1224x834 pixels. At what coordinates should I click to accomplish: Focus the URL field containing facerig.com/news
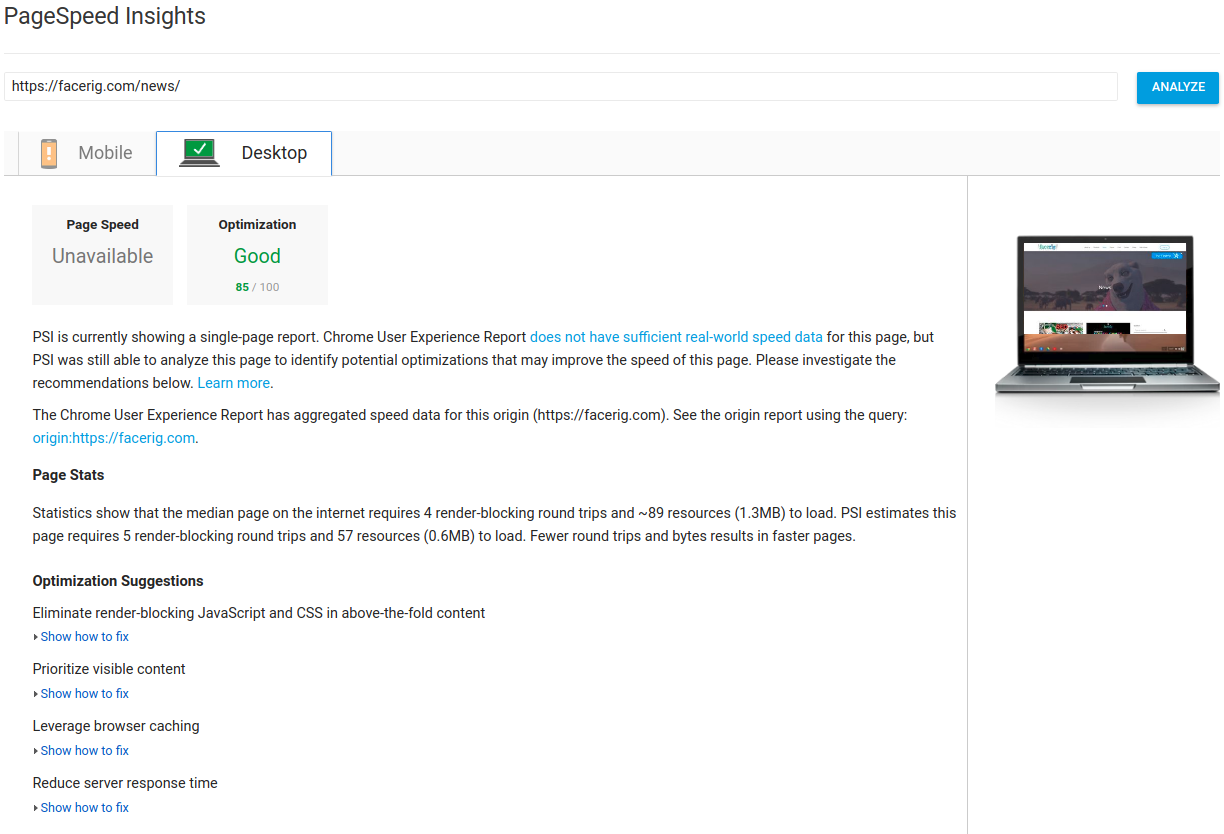pyautogui.click(x=561, y=86)
